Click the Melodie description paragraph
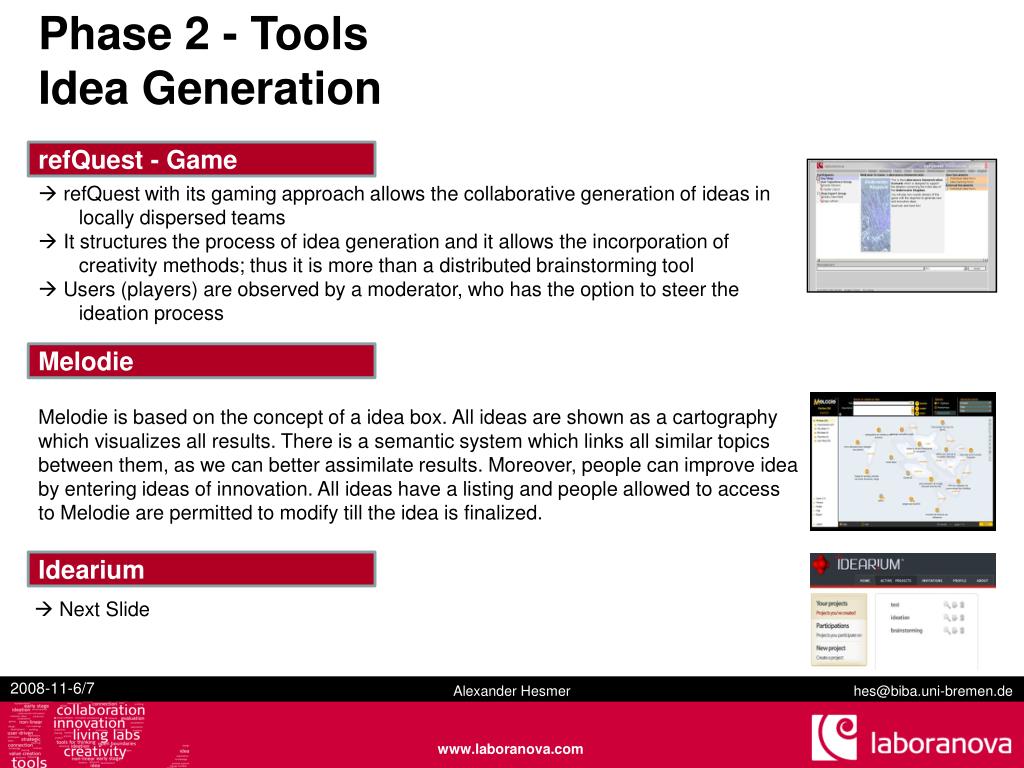 [x=418, y=465]
